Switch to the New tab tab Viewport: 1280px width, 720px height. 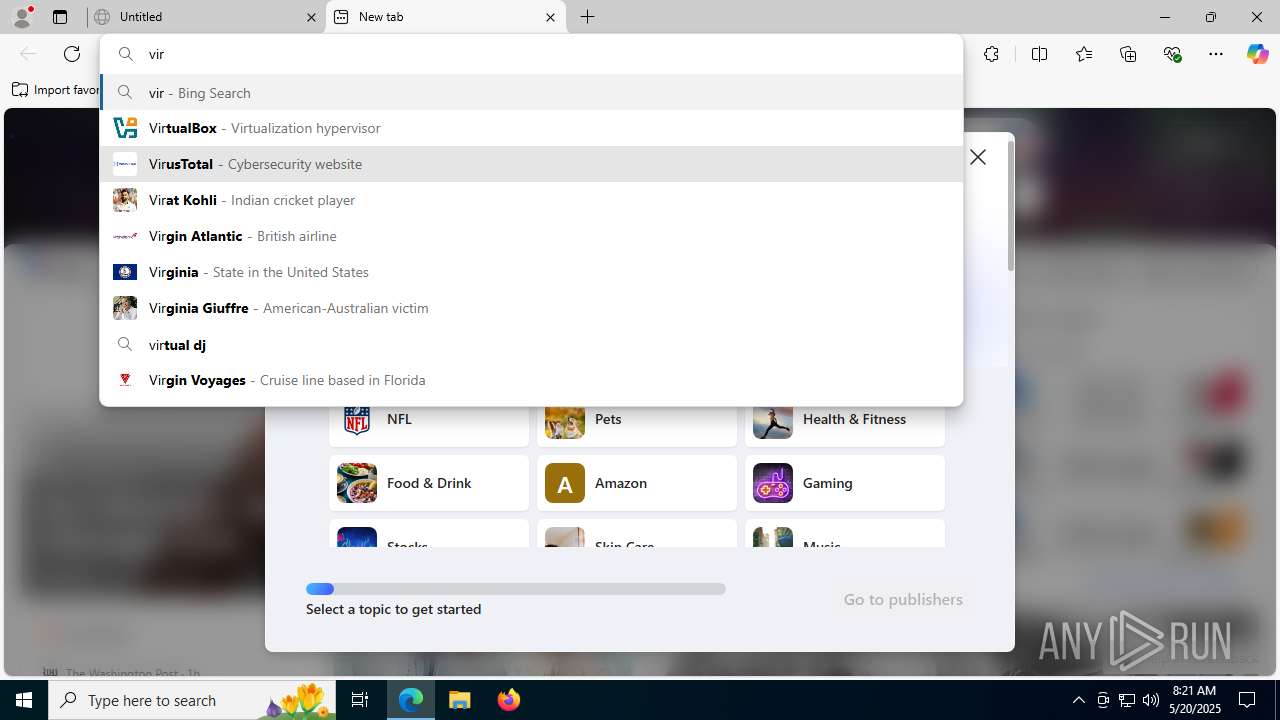[x=446, y=17]
